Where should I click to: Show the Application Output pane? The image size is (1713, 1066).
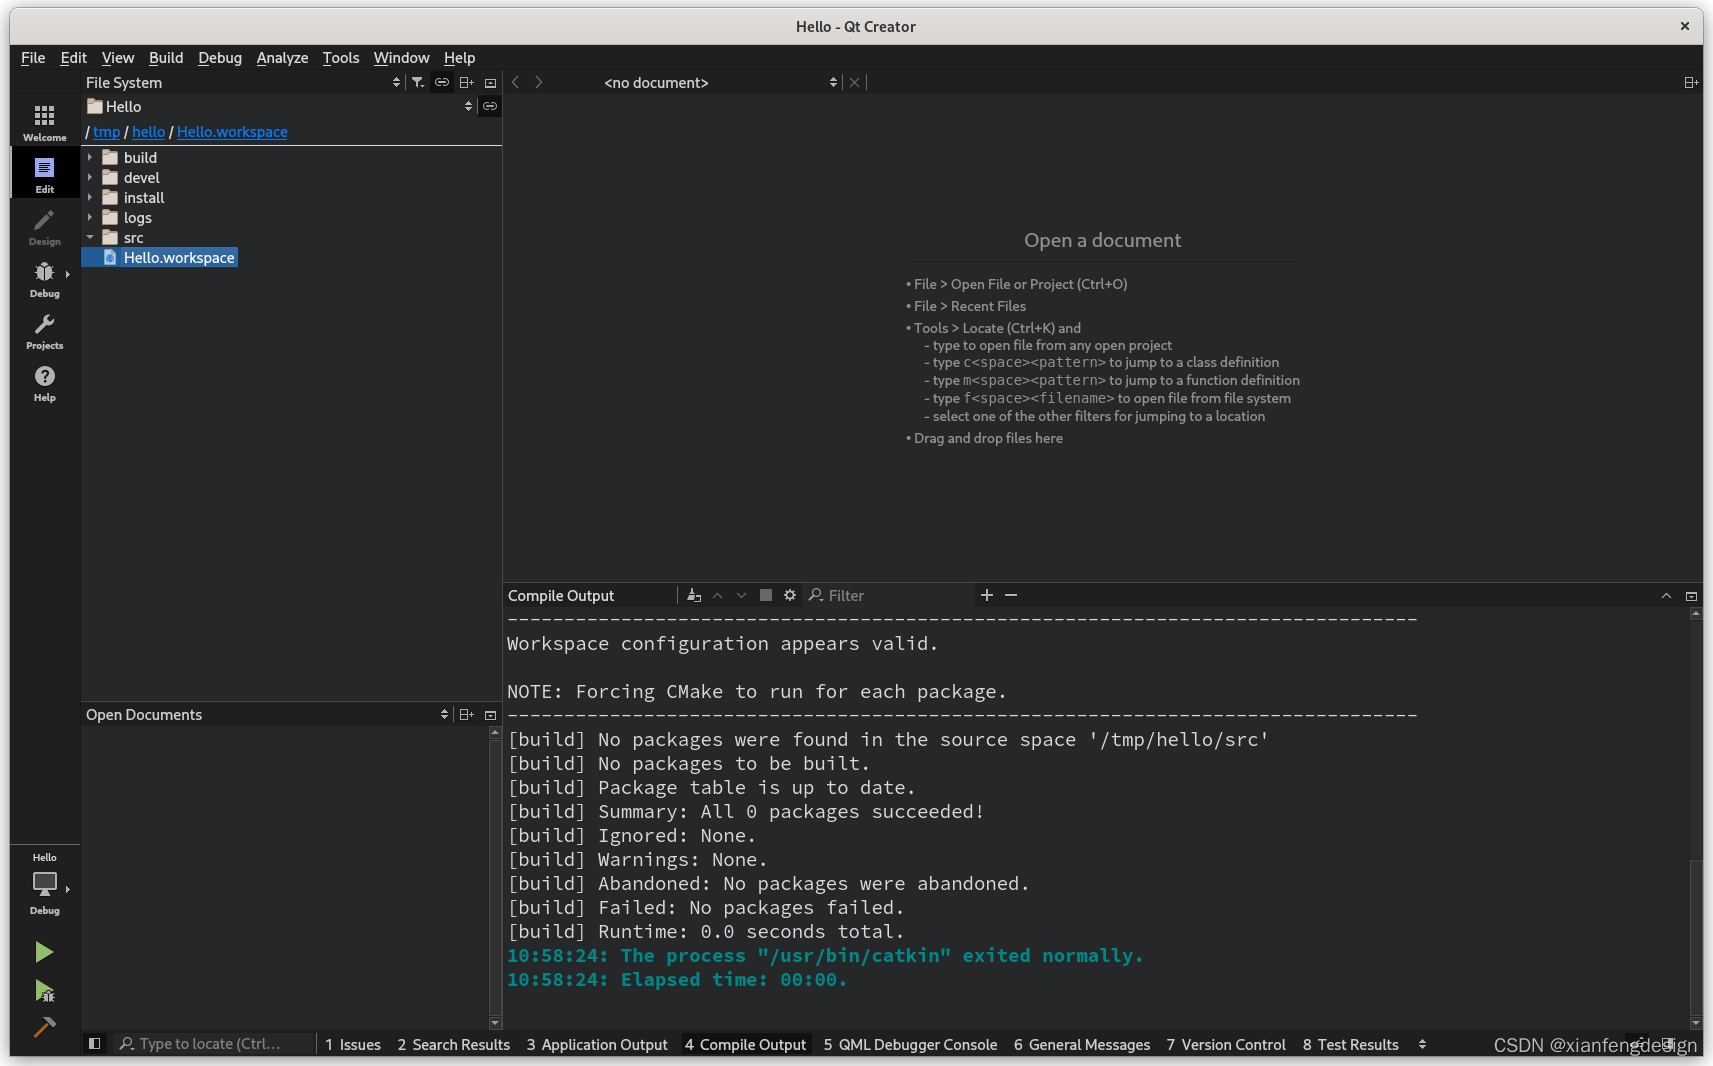(597, 1044)
